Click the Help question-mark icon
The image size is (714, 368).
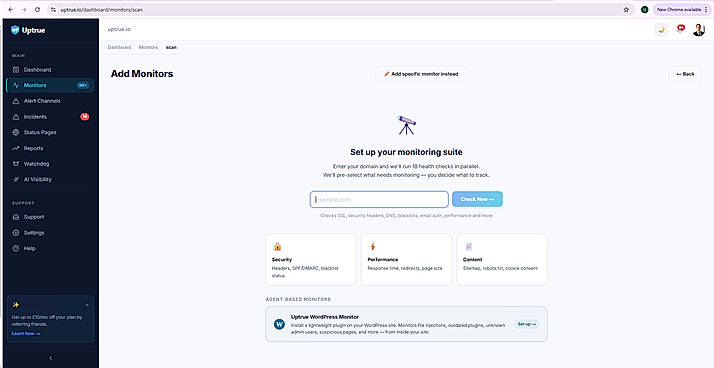tap(16, 248)
